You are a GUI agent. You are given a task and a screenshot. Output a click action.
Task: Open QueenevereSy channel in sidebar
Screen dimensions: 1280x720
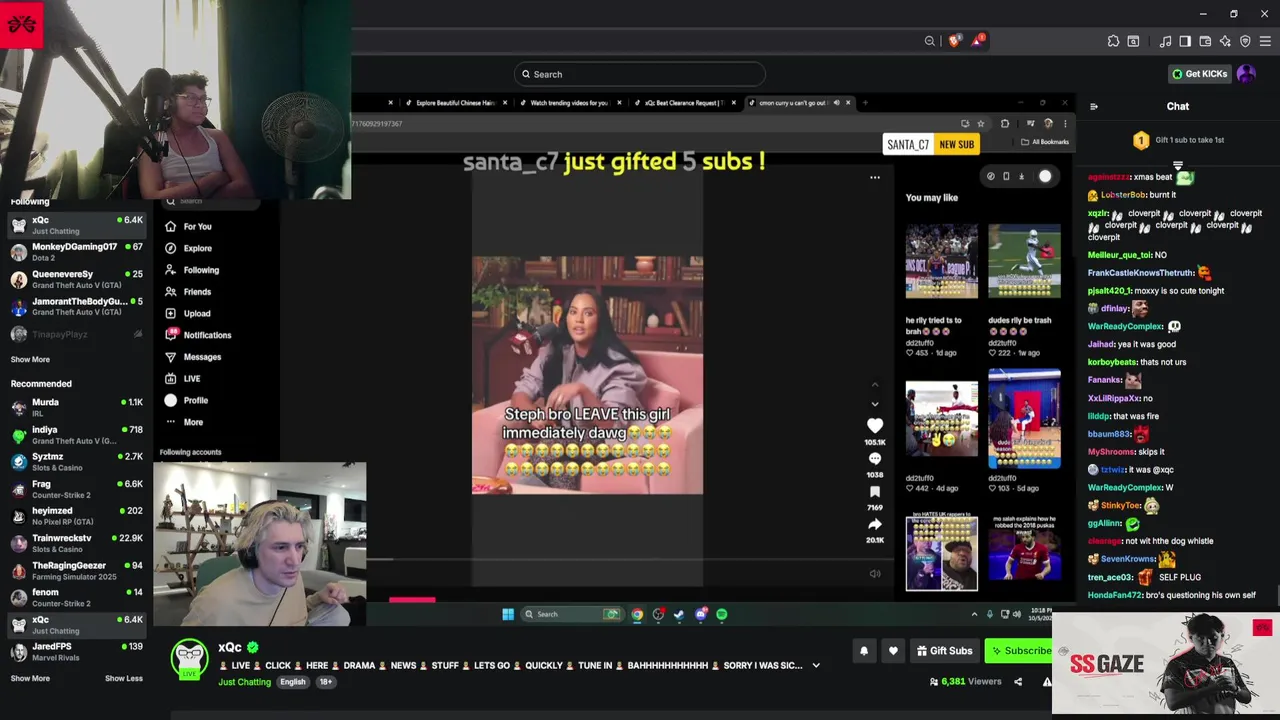(x=76, y=279)
